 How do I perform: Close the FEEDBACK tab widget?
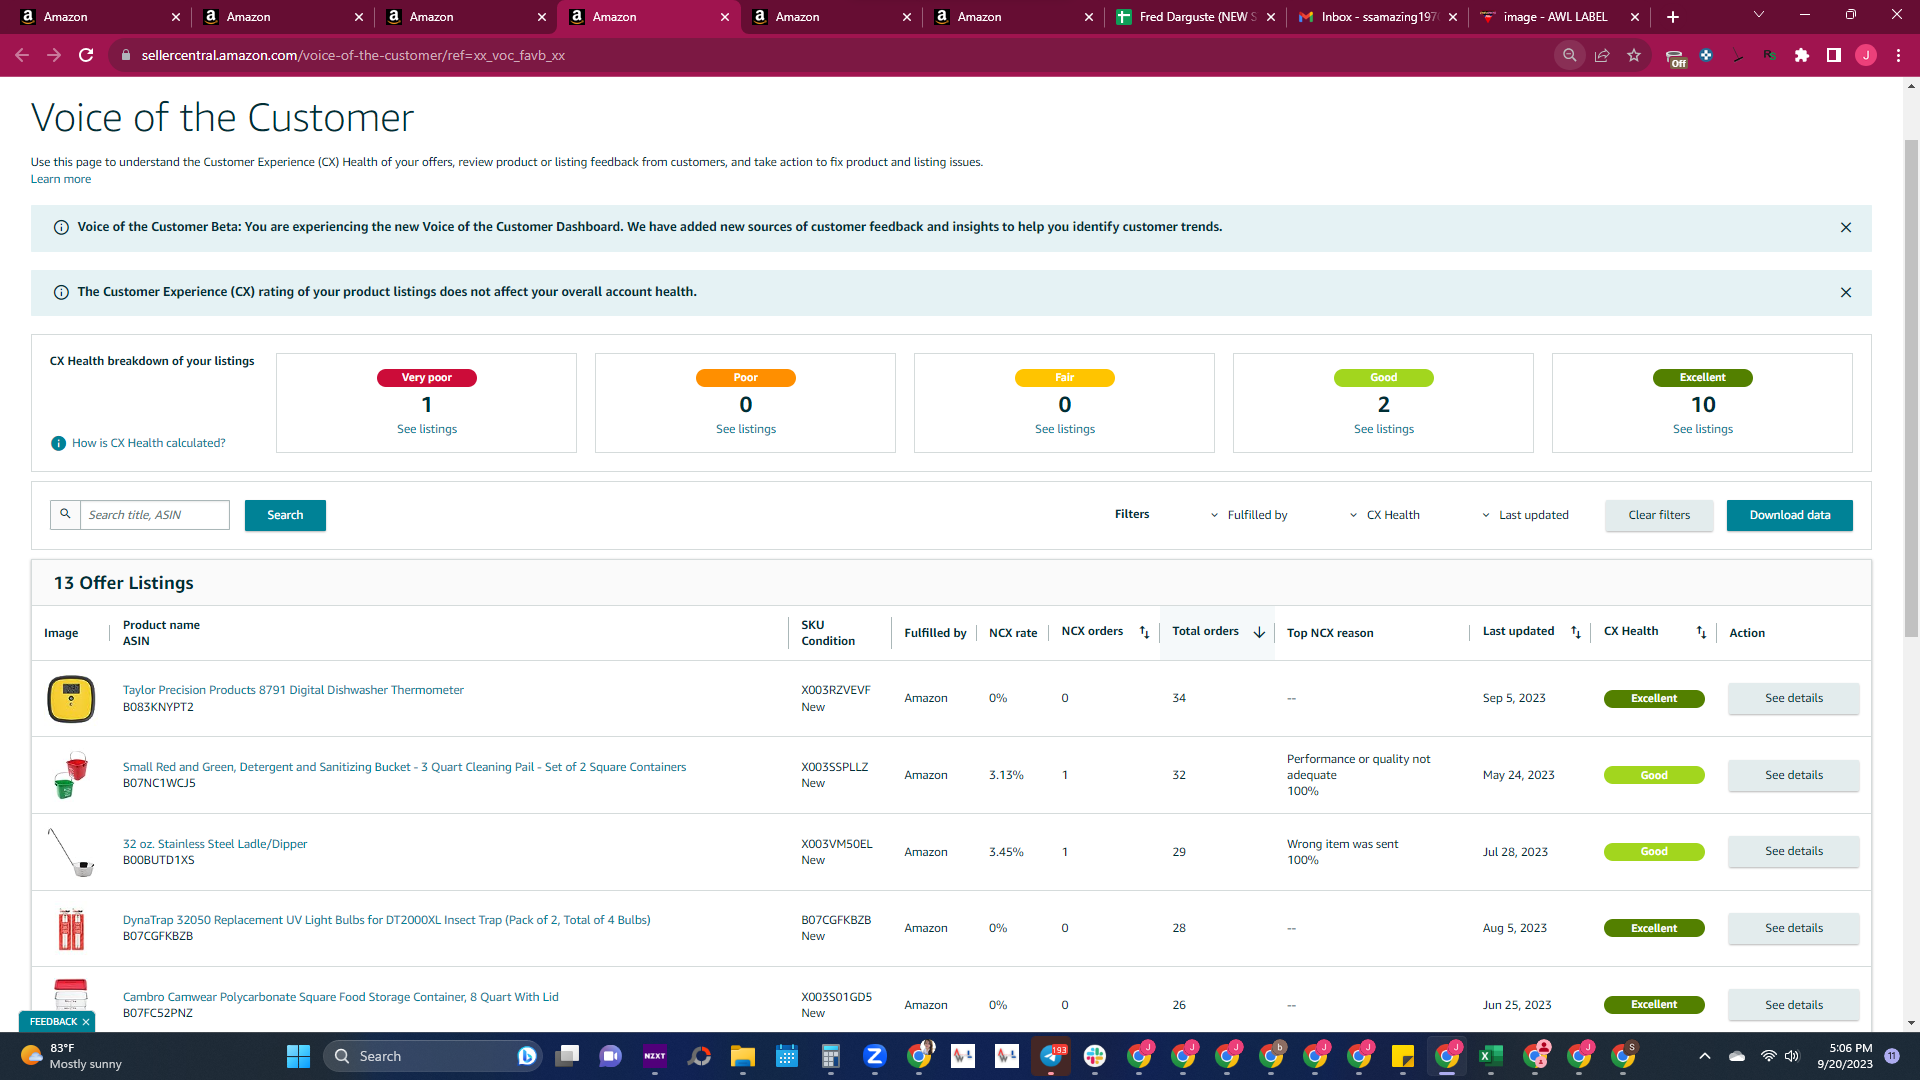point(86,1022)
